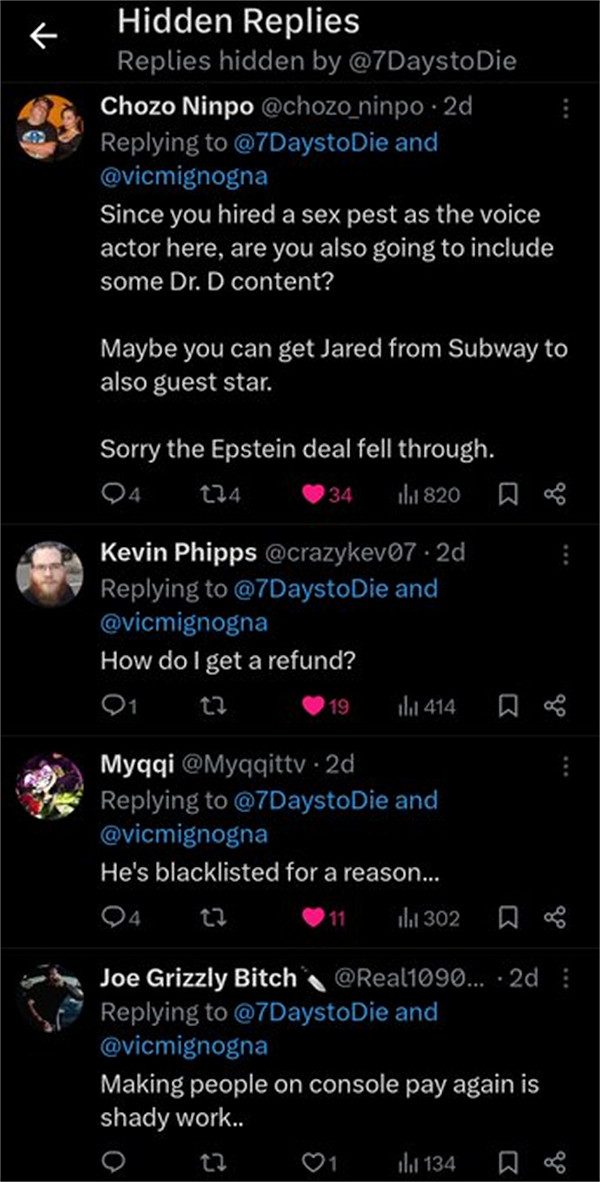Open Chozo Ninpo's profile picture

(50, 127)
